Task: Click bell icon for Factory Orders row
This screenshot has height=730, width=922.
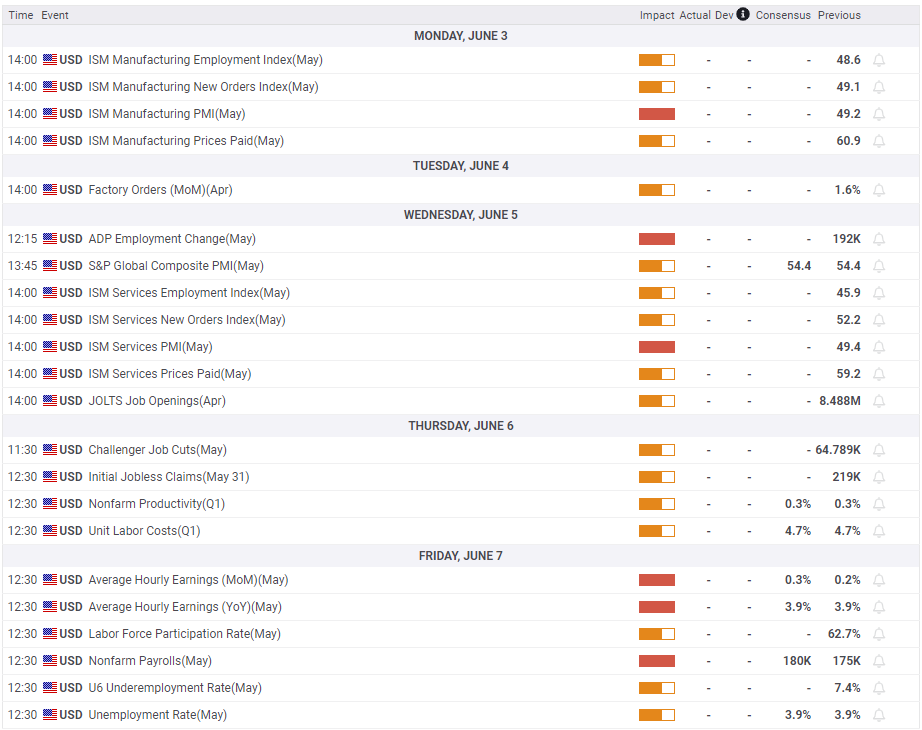Action: tap(879, 190)
